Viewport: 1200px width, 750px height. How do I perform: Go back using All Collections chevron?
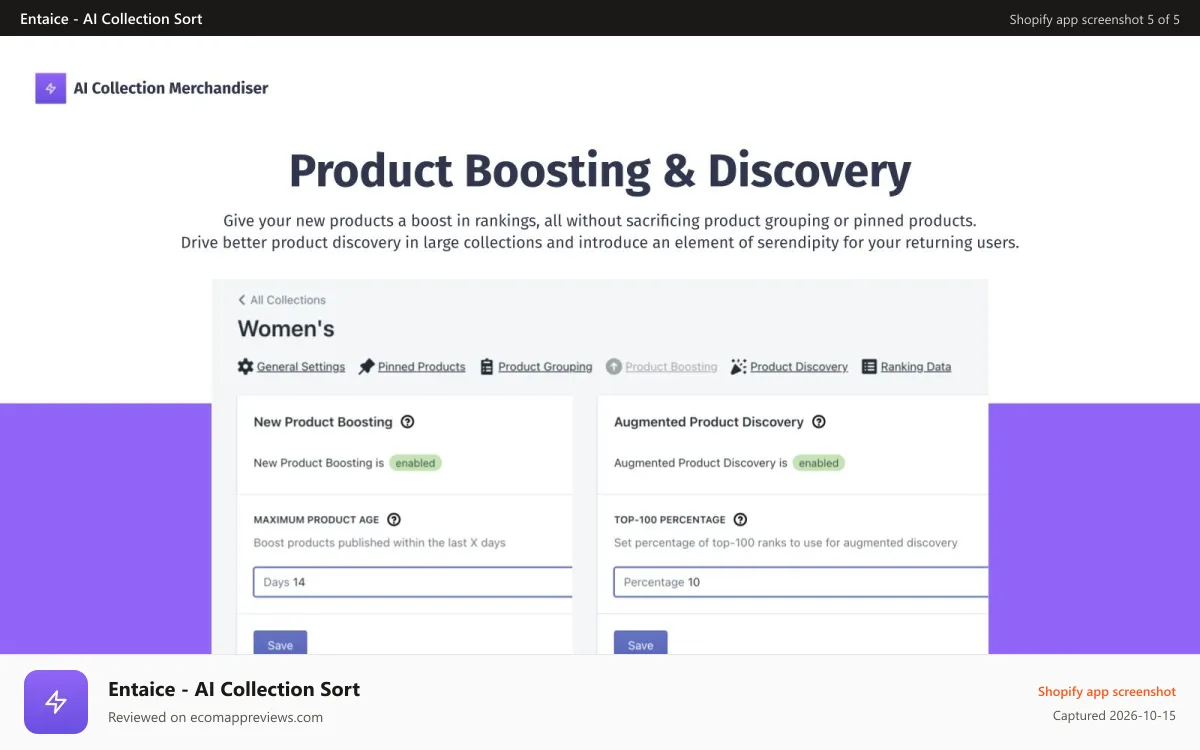(242, 300)
